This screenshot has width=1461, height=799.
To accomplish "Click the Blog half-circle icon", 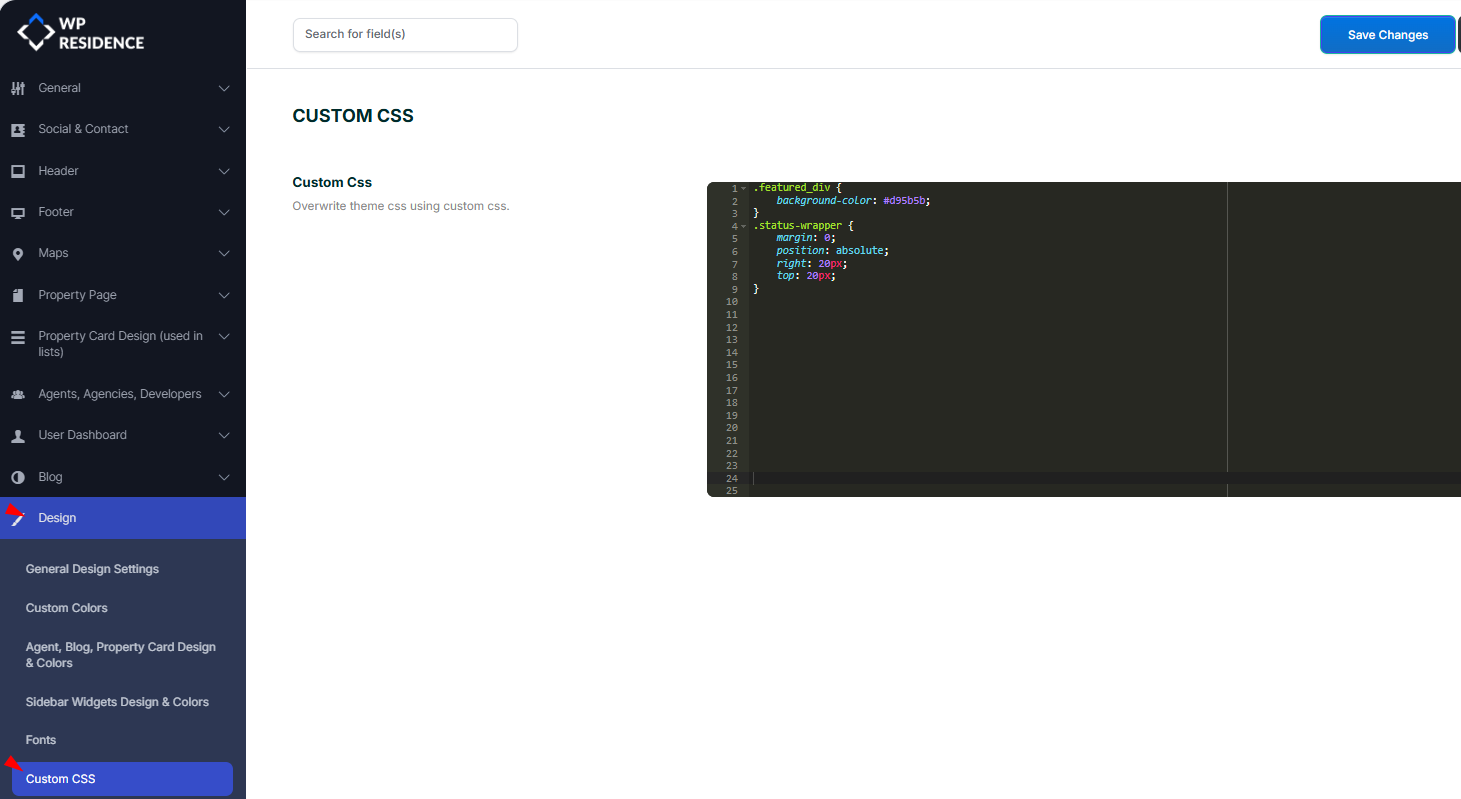I will pos(18,477).
